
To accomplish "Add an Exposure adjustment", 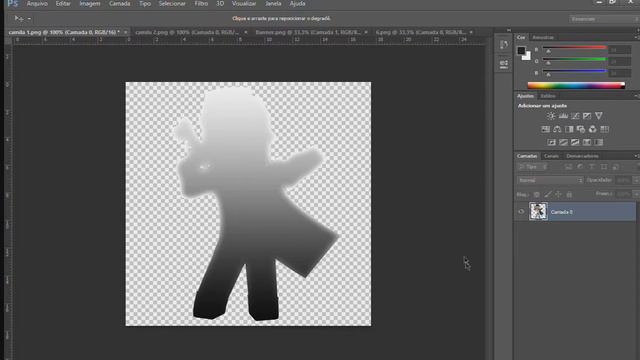I will click(587, 116).
